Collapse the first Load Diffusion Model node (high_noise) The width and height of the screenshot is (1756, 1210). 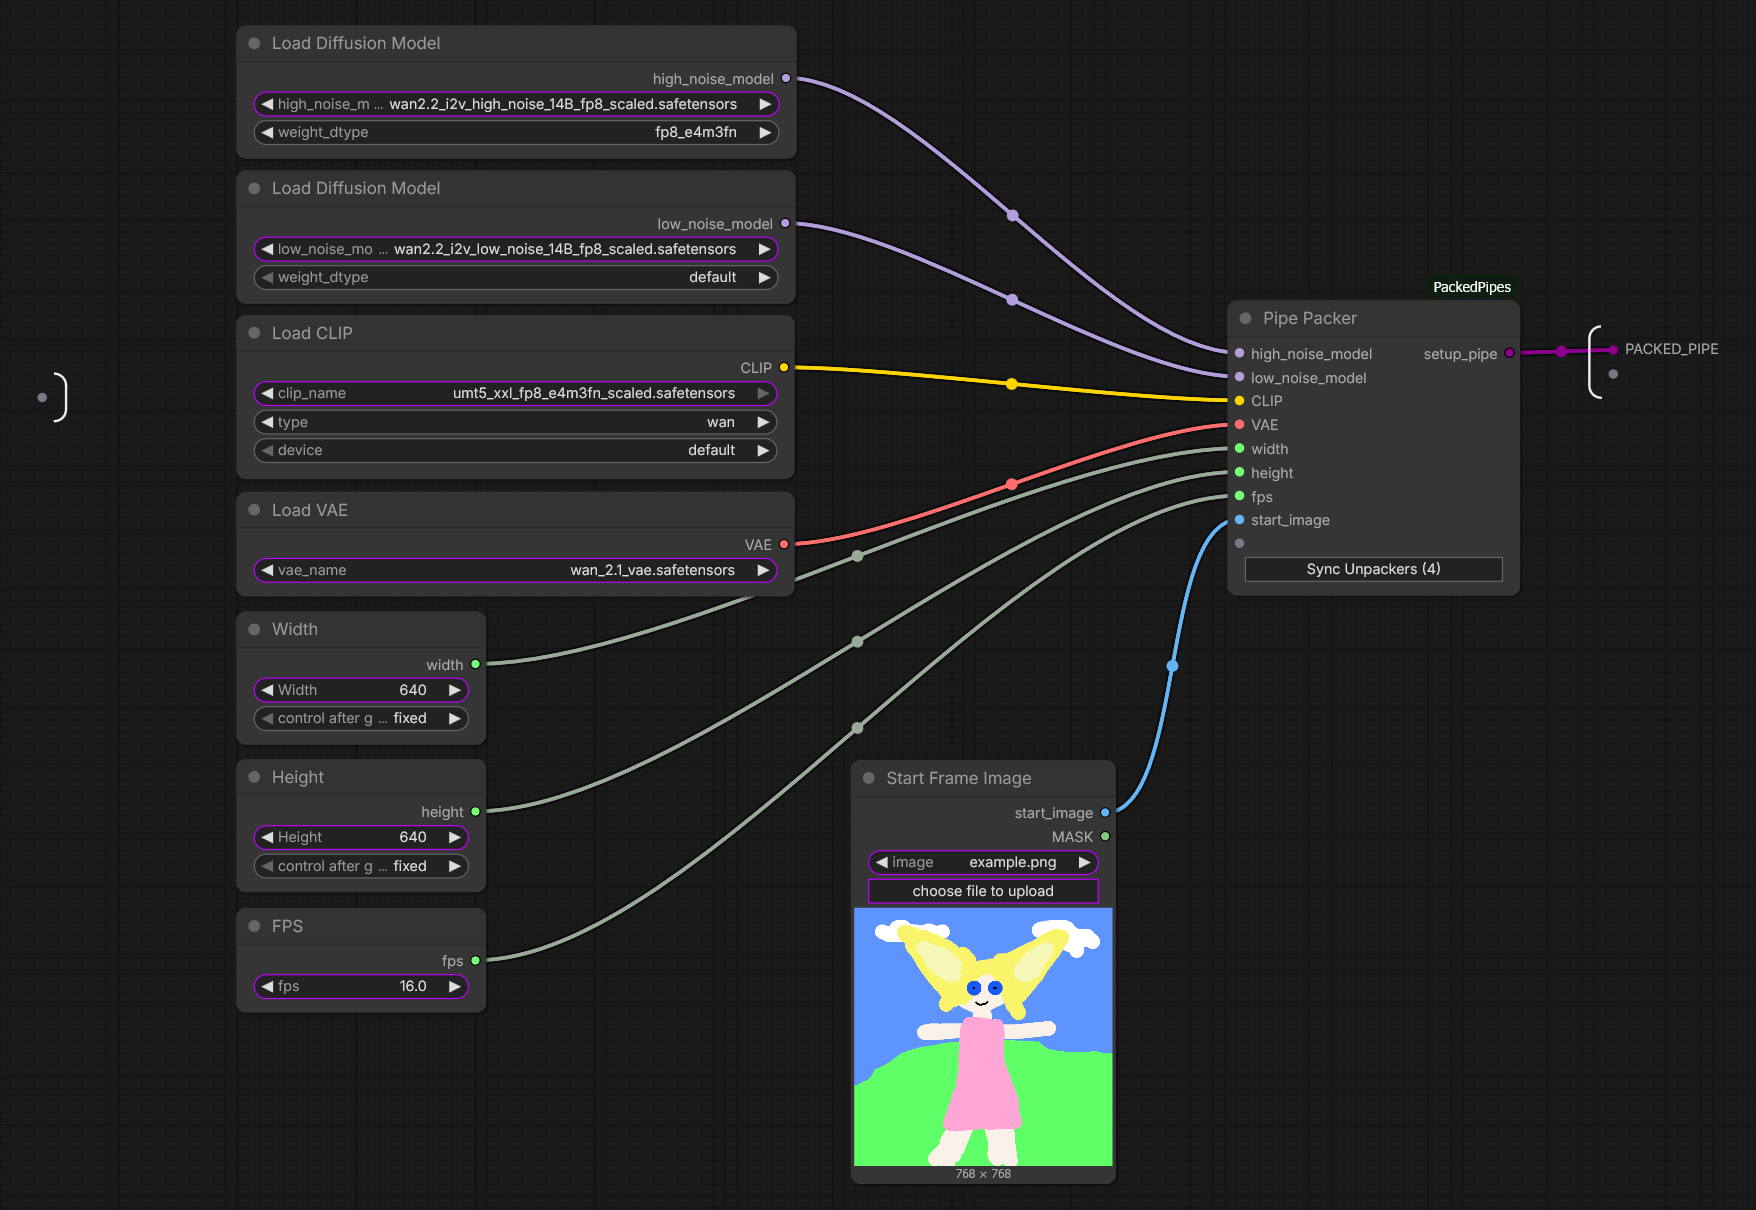[254, 44]
